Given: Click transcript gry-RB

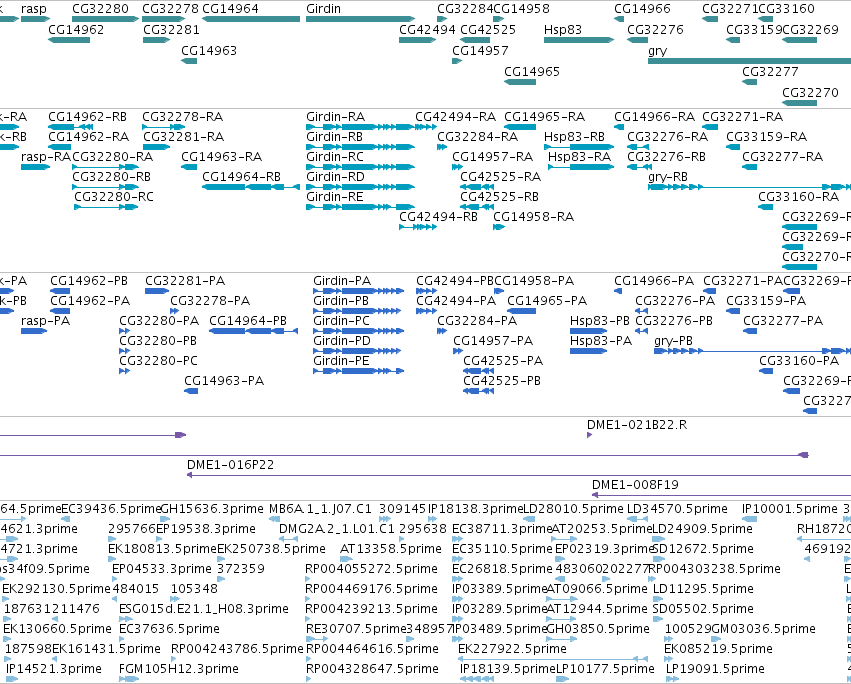Looking at the screenshot, I should (750, 187).
